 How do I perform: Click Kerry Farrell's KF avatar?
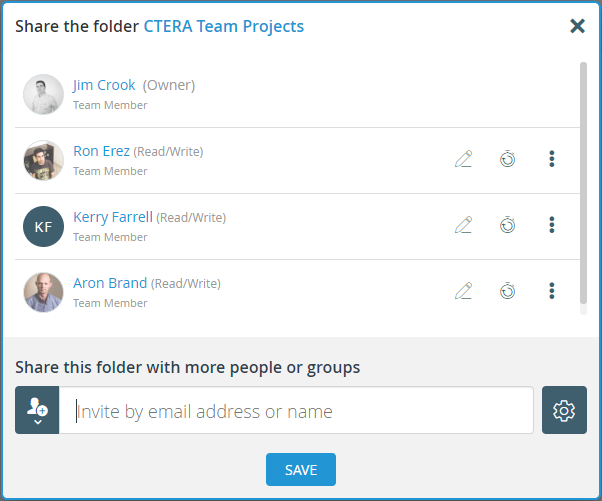click(43, 226)
